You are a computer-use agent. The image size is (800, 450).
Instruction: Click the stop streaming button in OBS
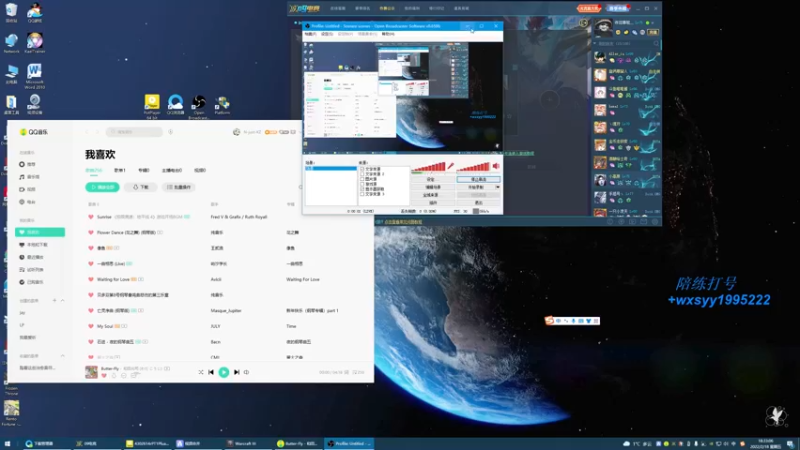[479, 180]
